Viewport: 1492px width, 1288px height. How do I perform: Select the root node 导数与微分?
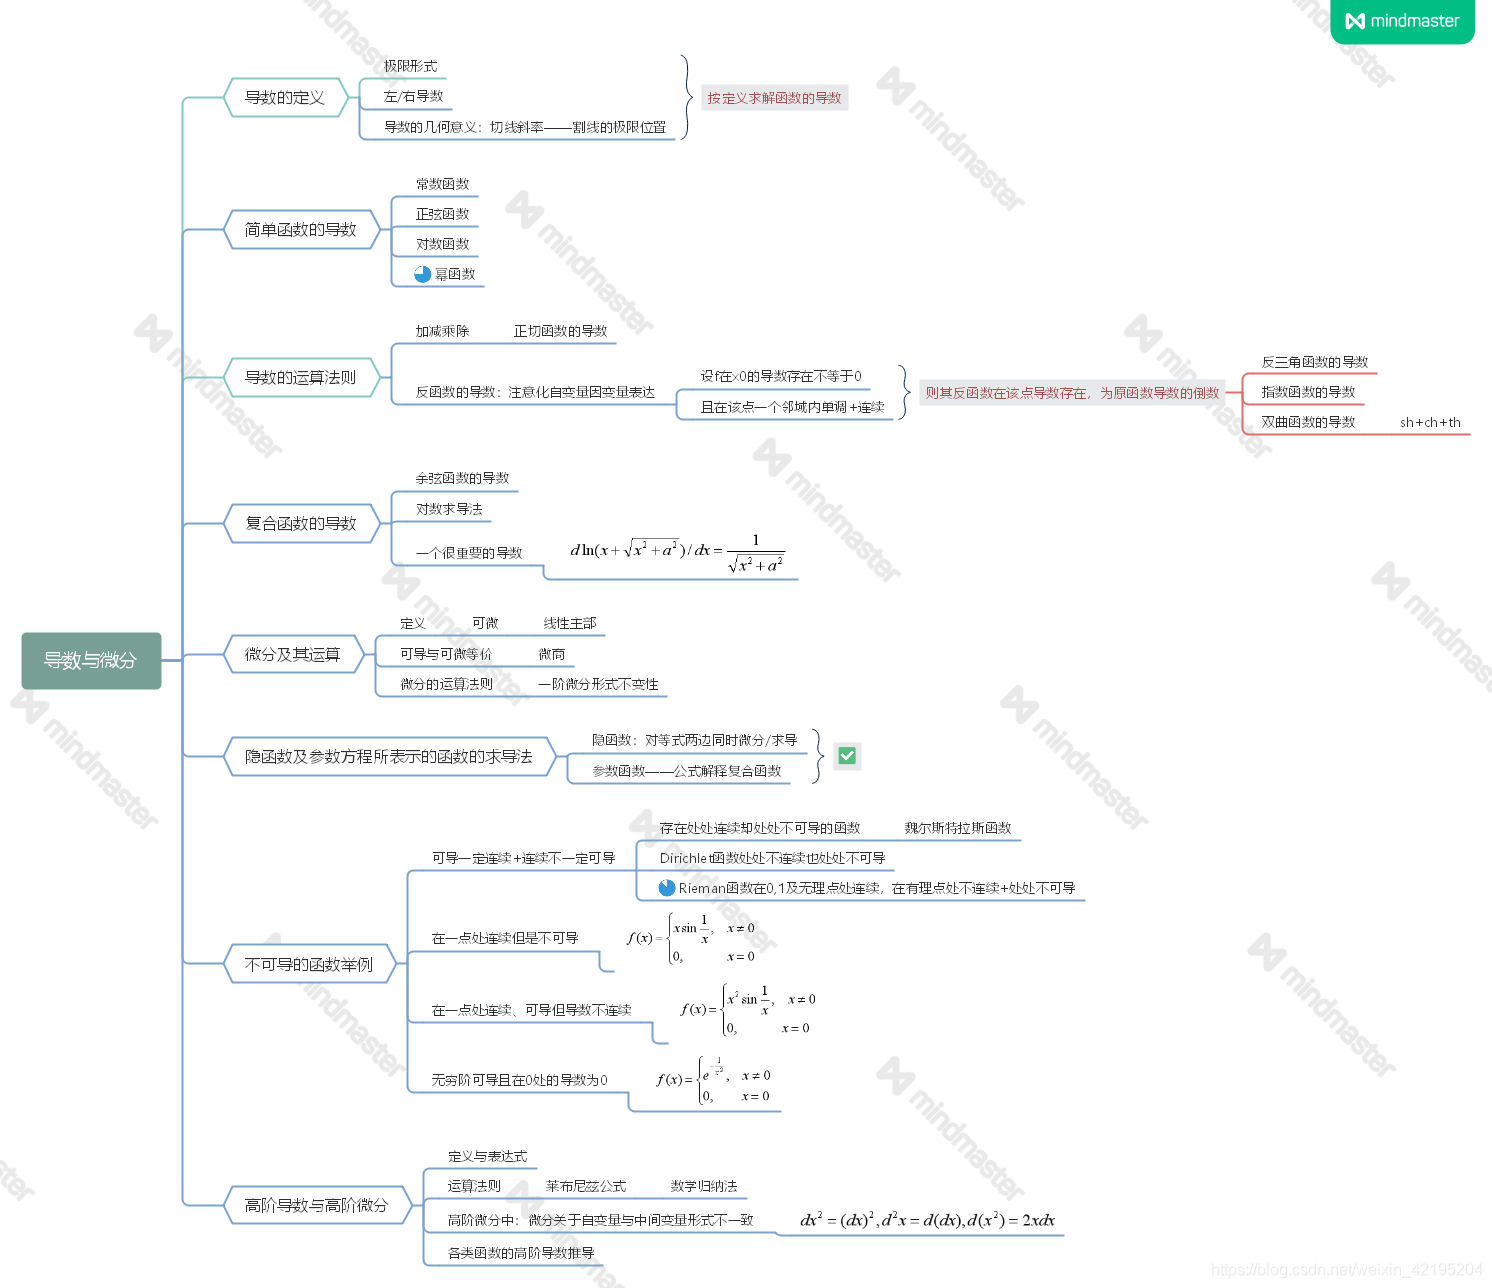point(91,660)
